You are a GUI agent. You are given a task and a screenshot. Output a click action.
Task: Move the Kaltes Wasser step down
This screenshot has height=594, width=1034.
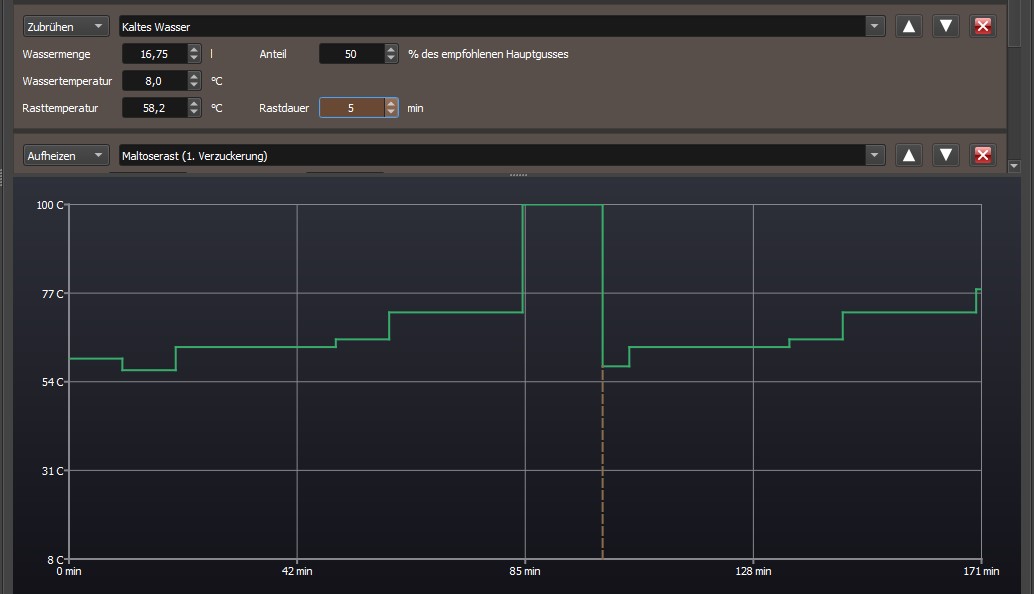(946, 27)
